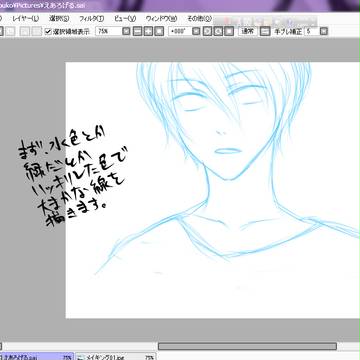Open the 手ブレ補正 stabilizer dropdown arrow

pyautogui.click(x=324, y=31)
